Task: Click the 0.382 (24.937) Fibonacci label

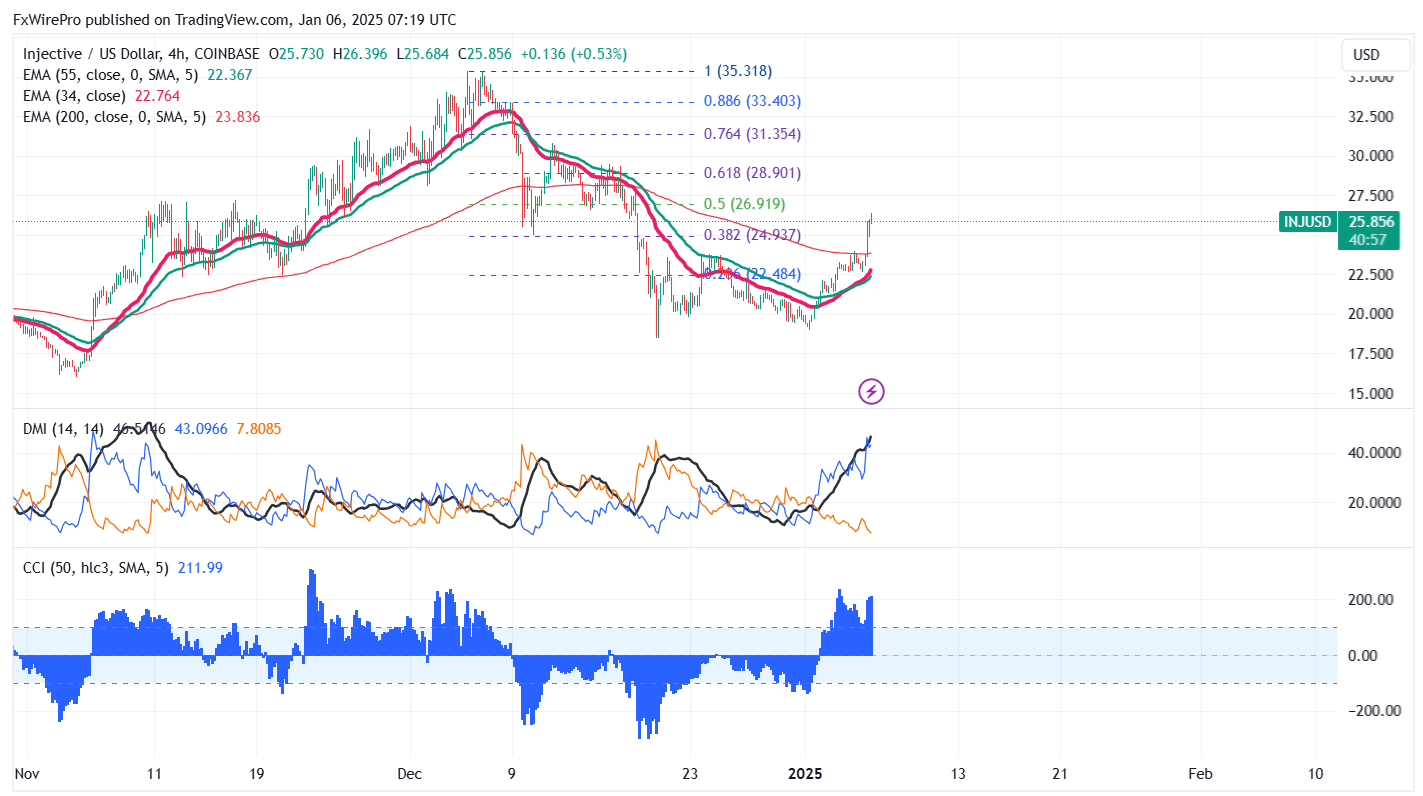Action: click(x=751, y=236)
